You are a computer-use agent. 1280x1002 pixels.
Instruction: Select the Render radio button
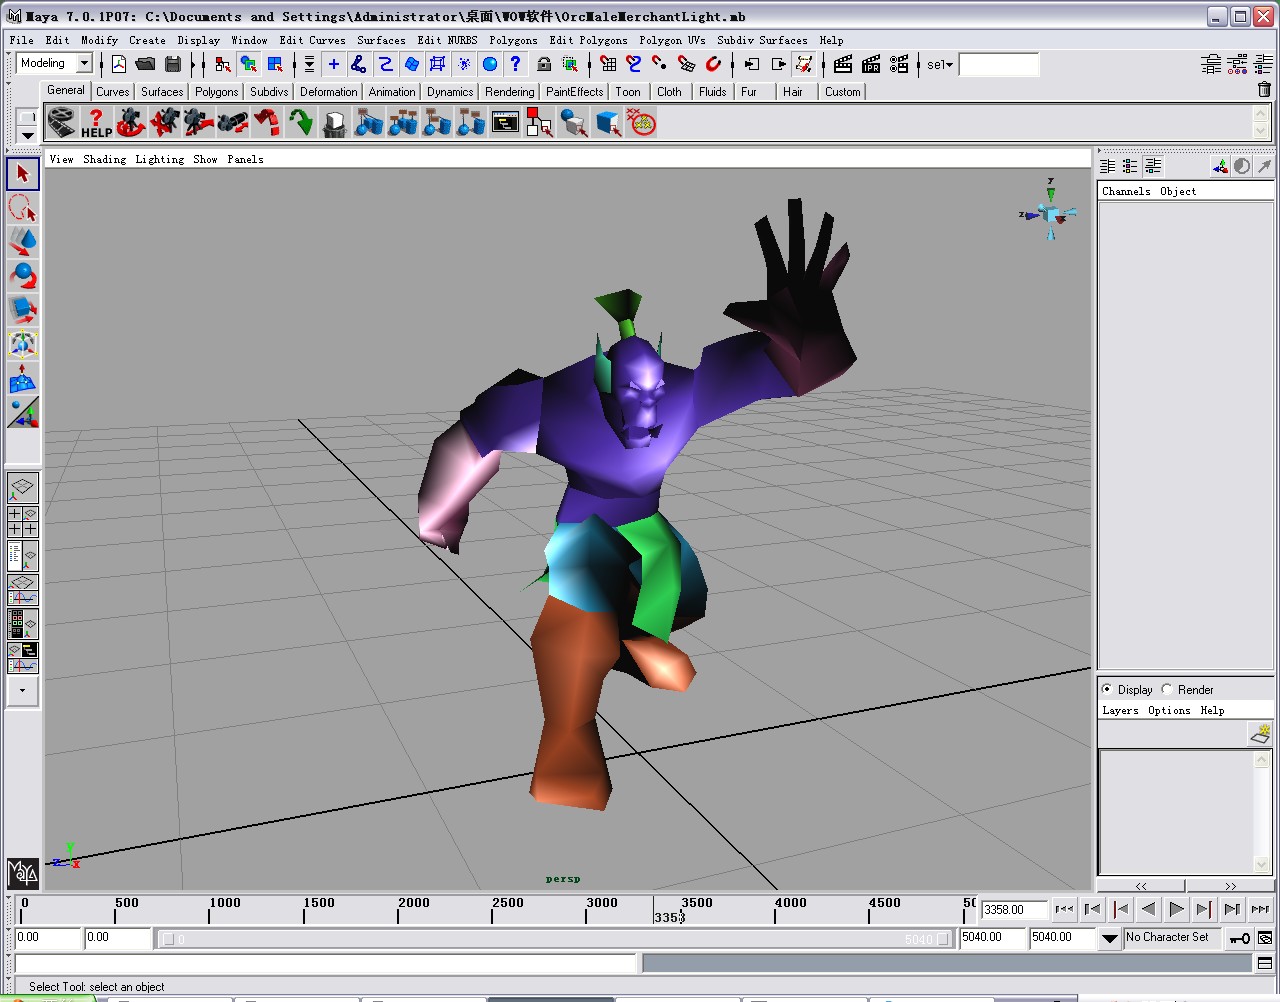1167,689
